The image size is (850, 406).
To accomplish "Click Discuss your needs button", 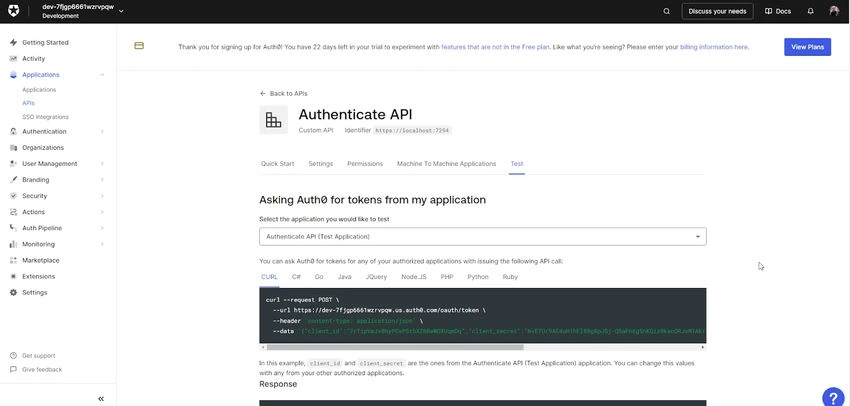I will [x=717, y=11].
